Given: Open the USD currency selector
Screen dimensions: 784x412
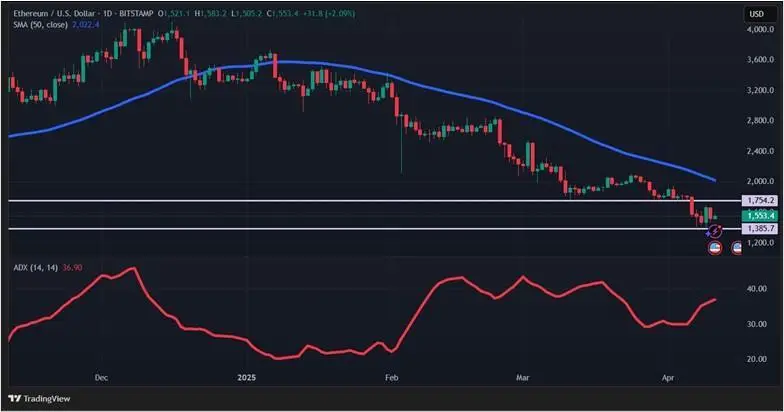Looking at the screenshot, I should click(756, 13).
